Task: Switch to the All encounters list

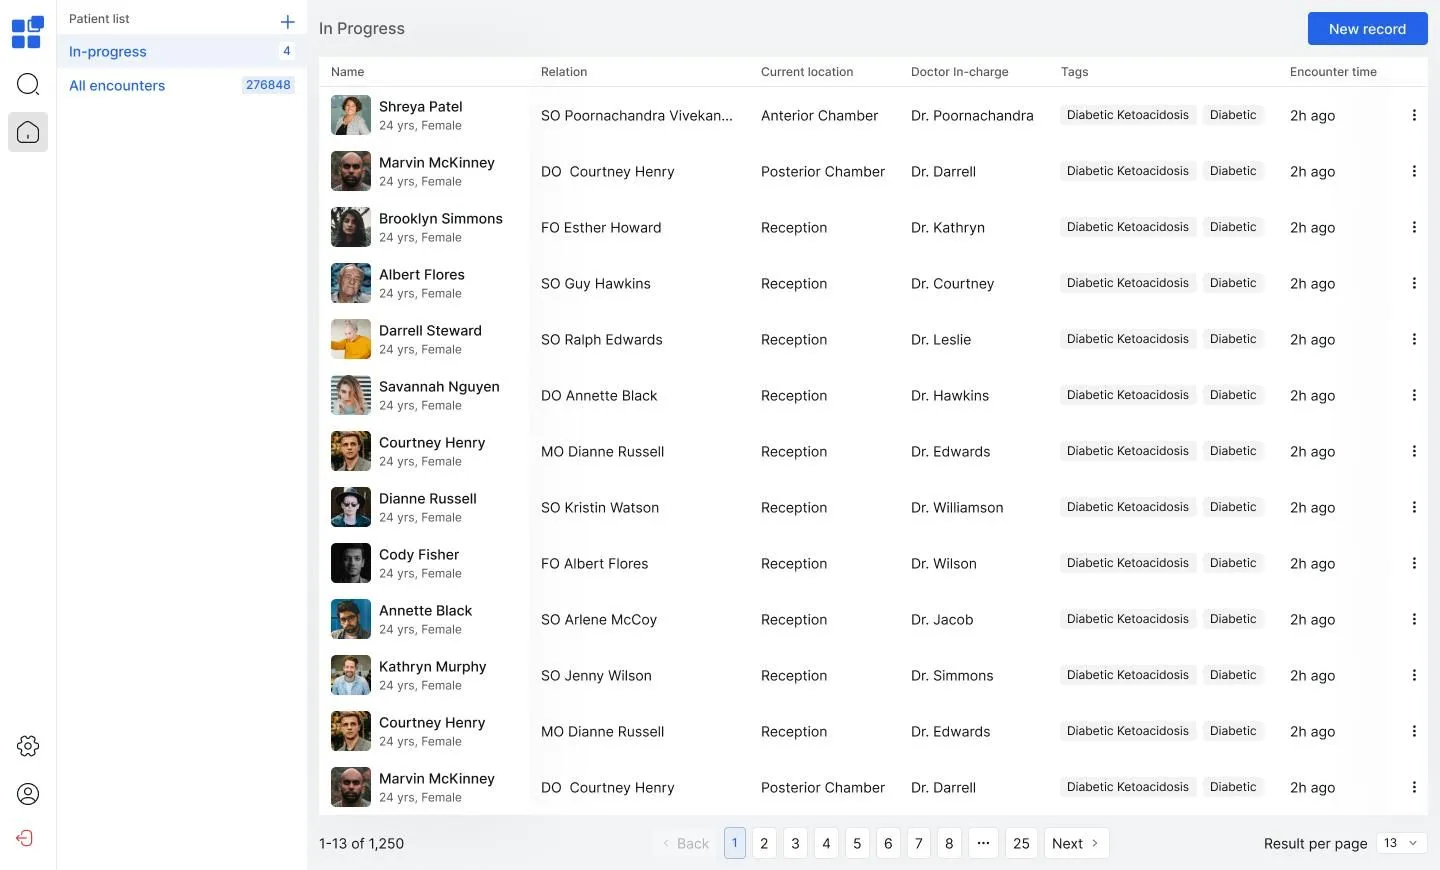Action: [x=116, y=85]
